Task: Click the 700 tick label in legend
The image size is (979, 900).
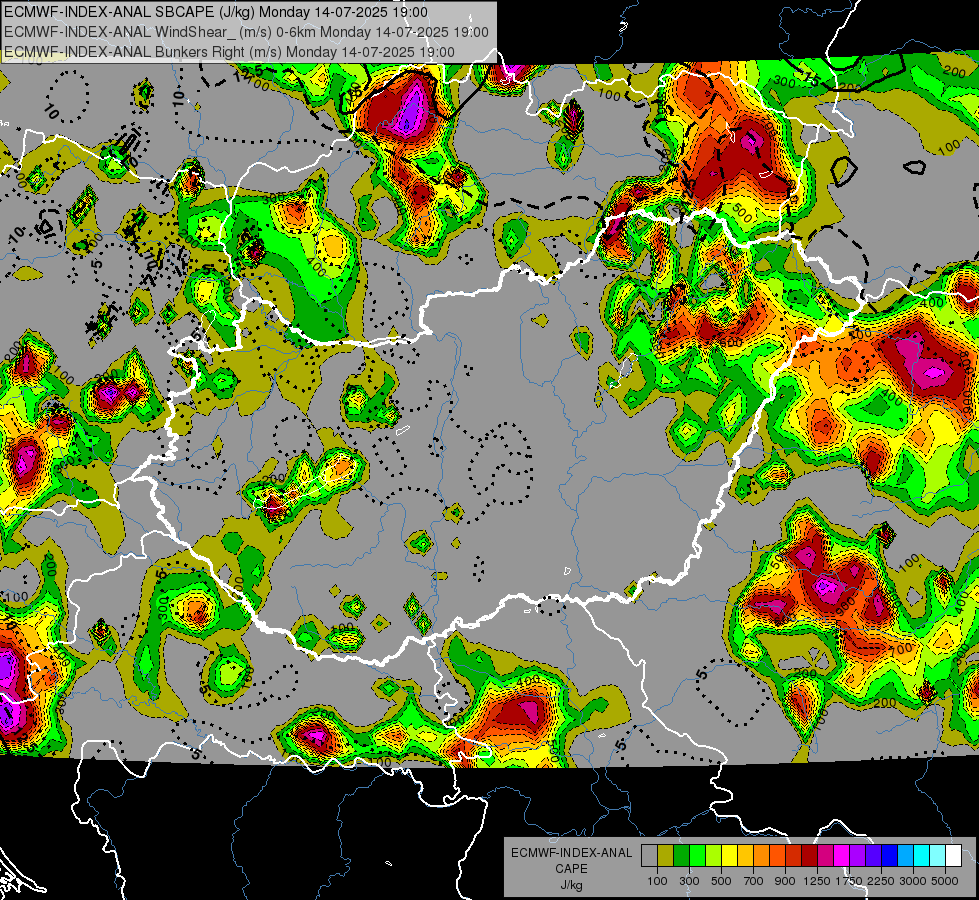Action: (754, 881)
